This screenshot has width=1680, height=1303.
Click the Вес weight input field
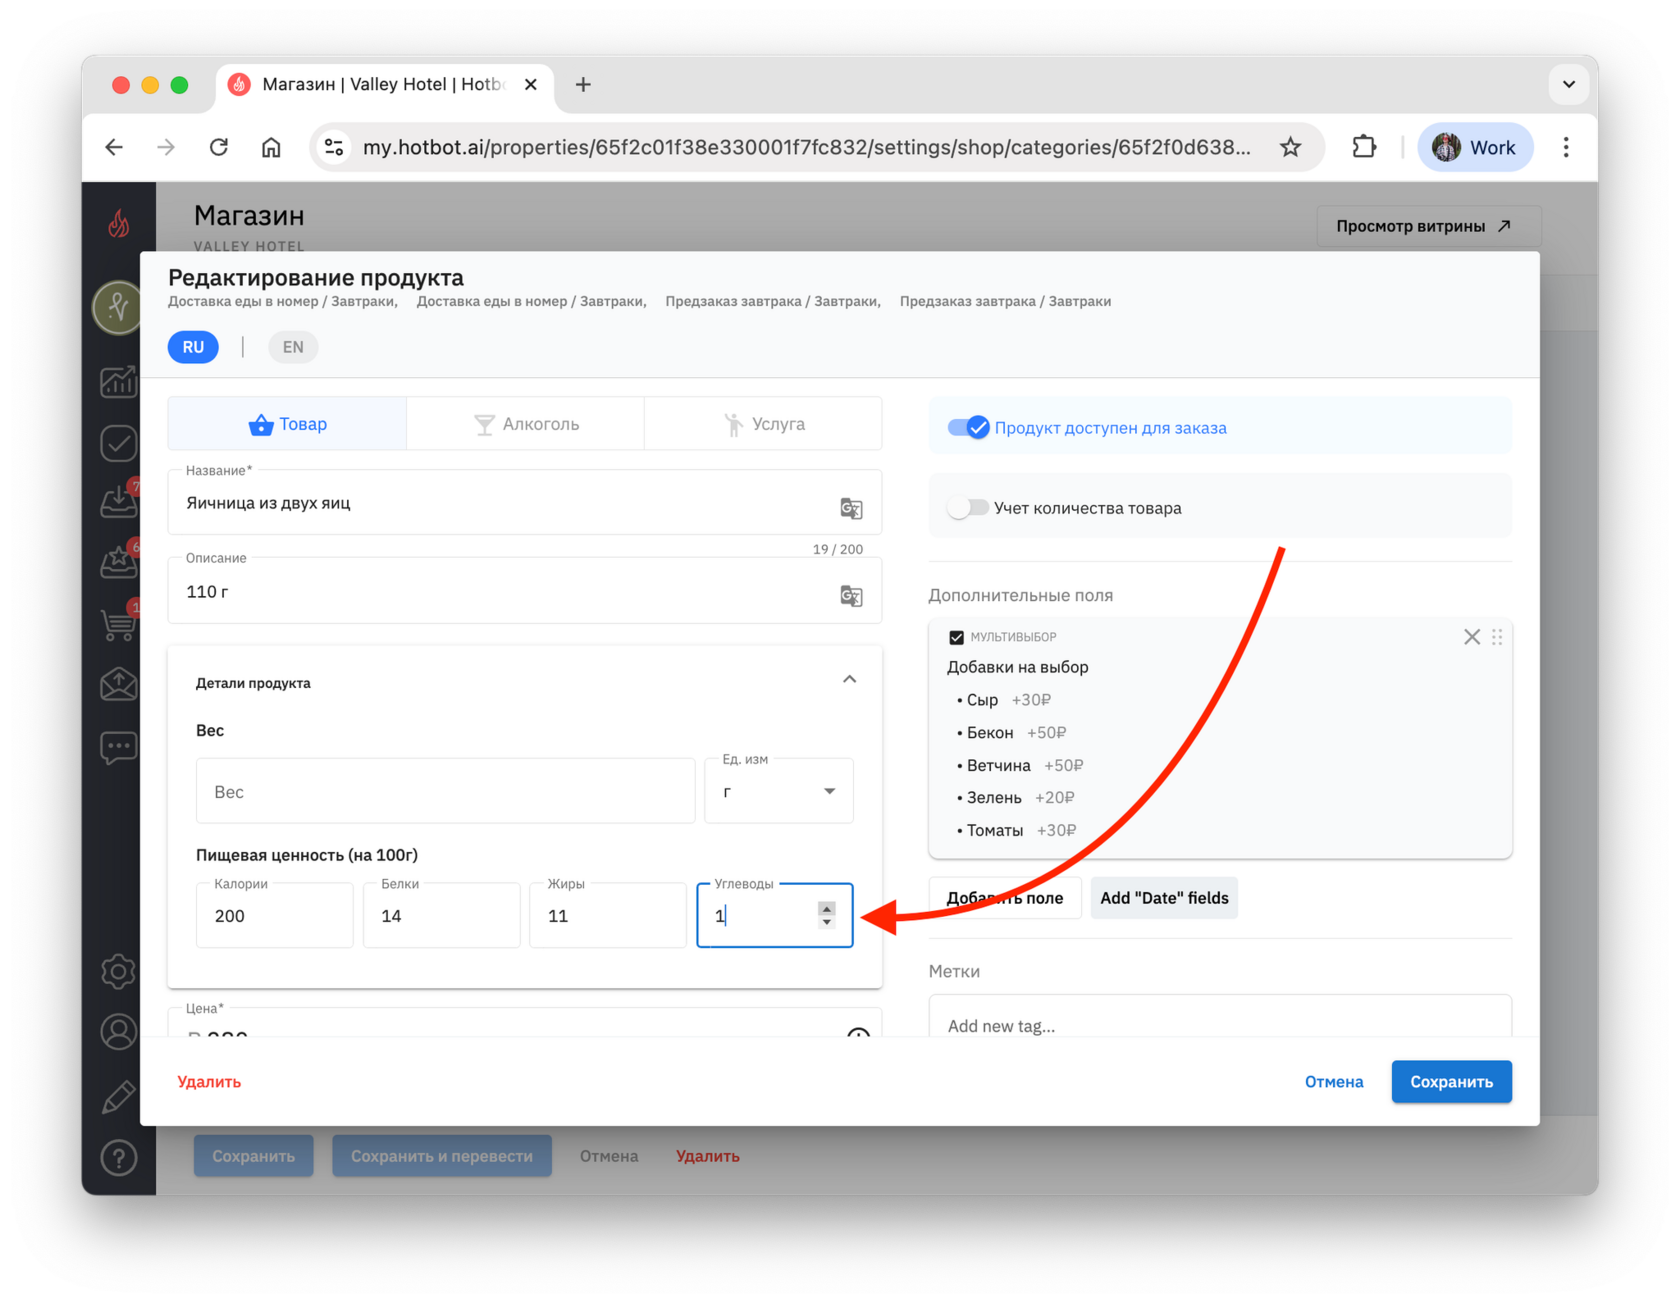pyautogui.click(x=445, y=791)
